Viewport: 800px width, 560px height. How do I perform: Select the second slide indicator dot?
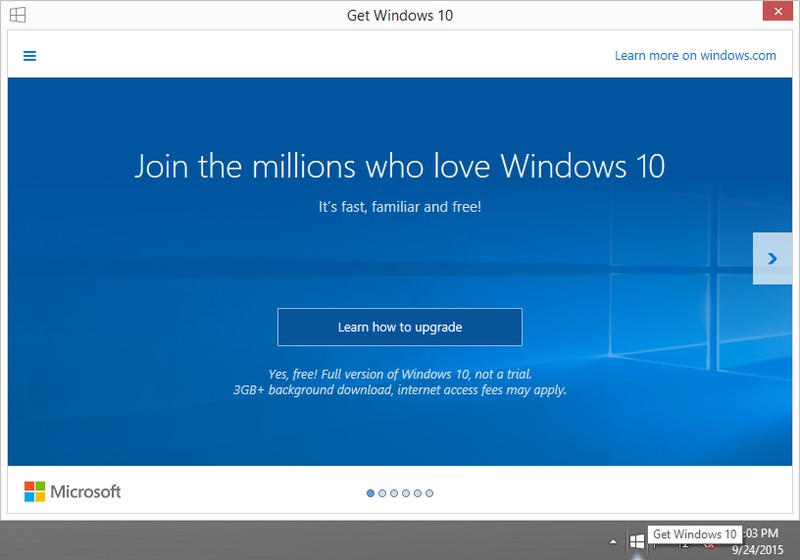pos(383,492)
